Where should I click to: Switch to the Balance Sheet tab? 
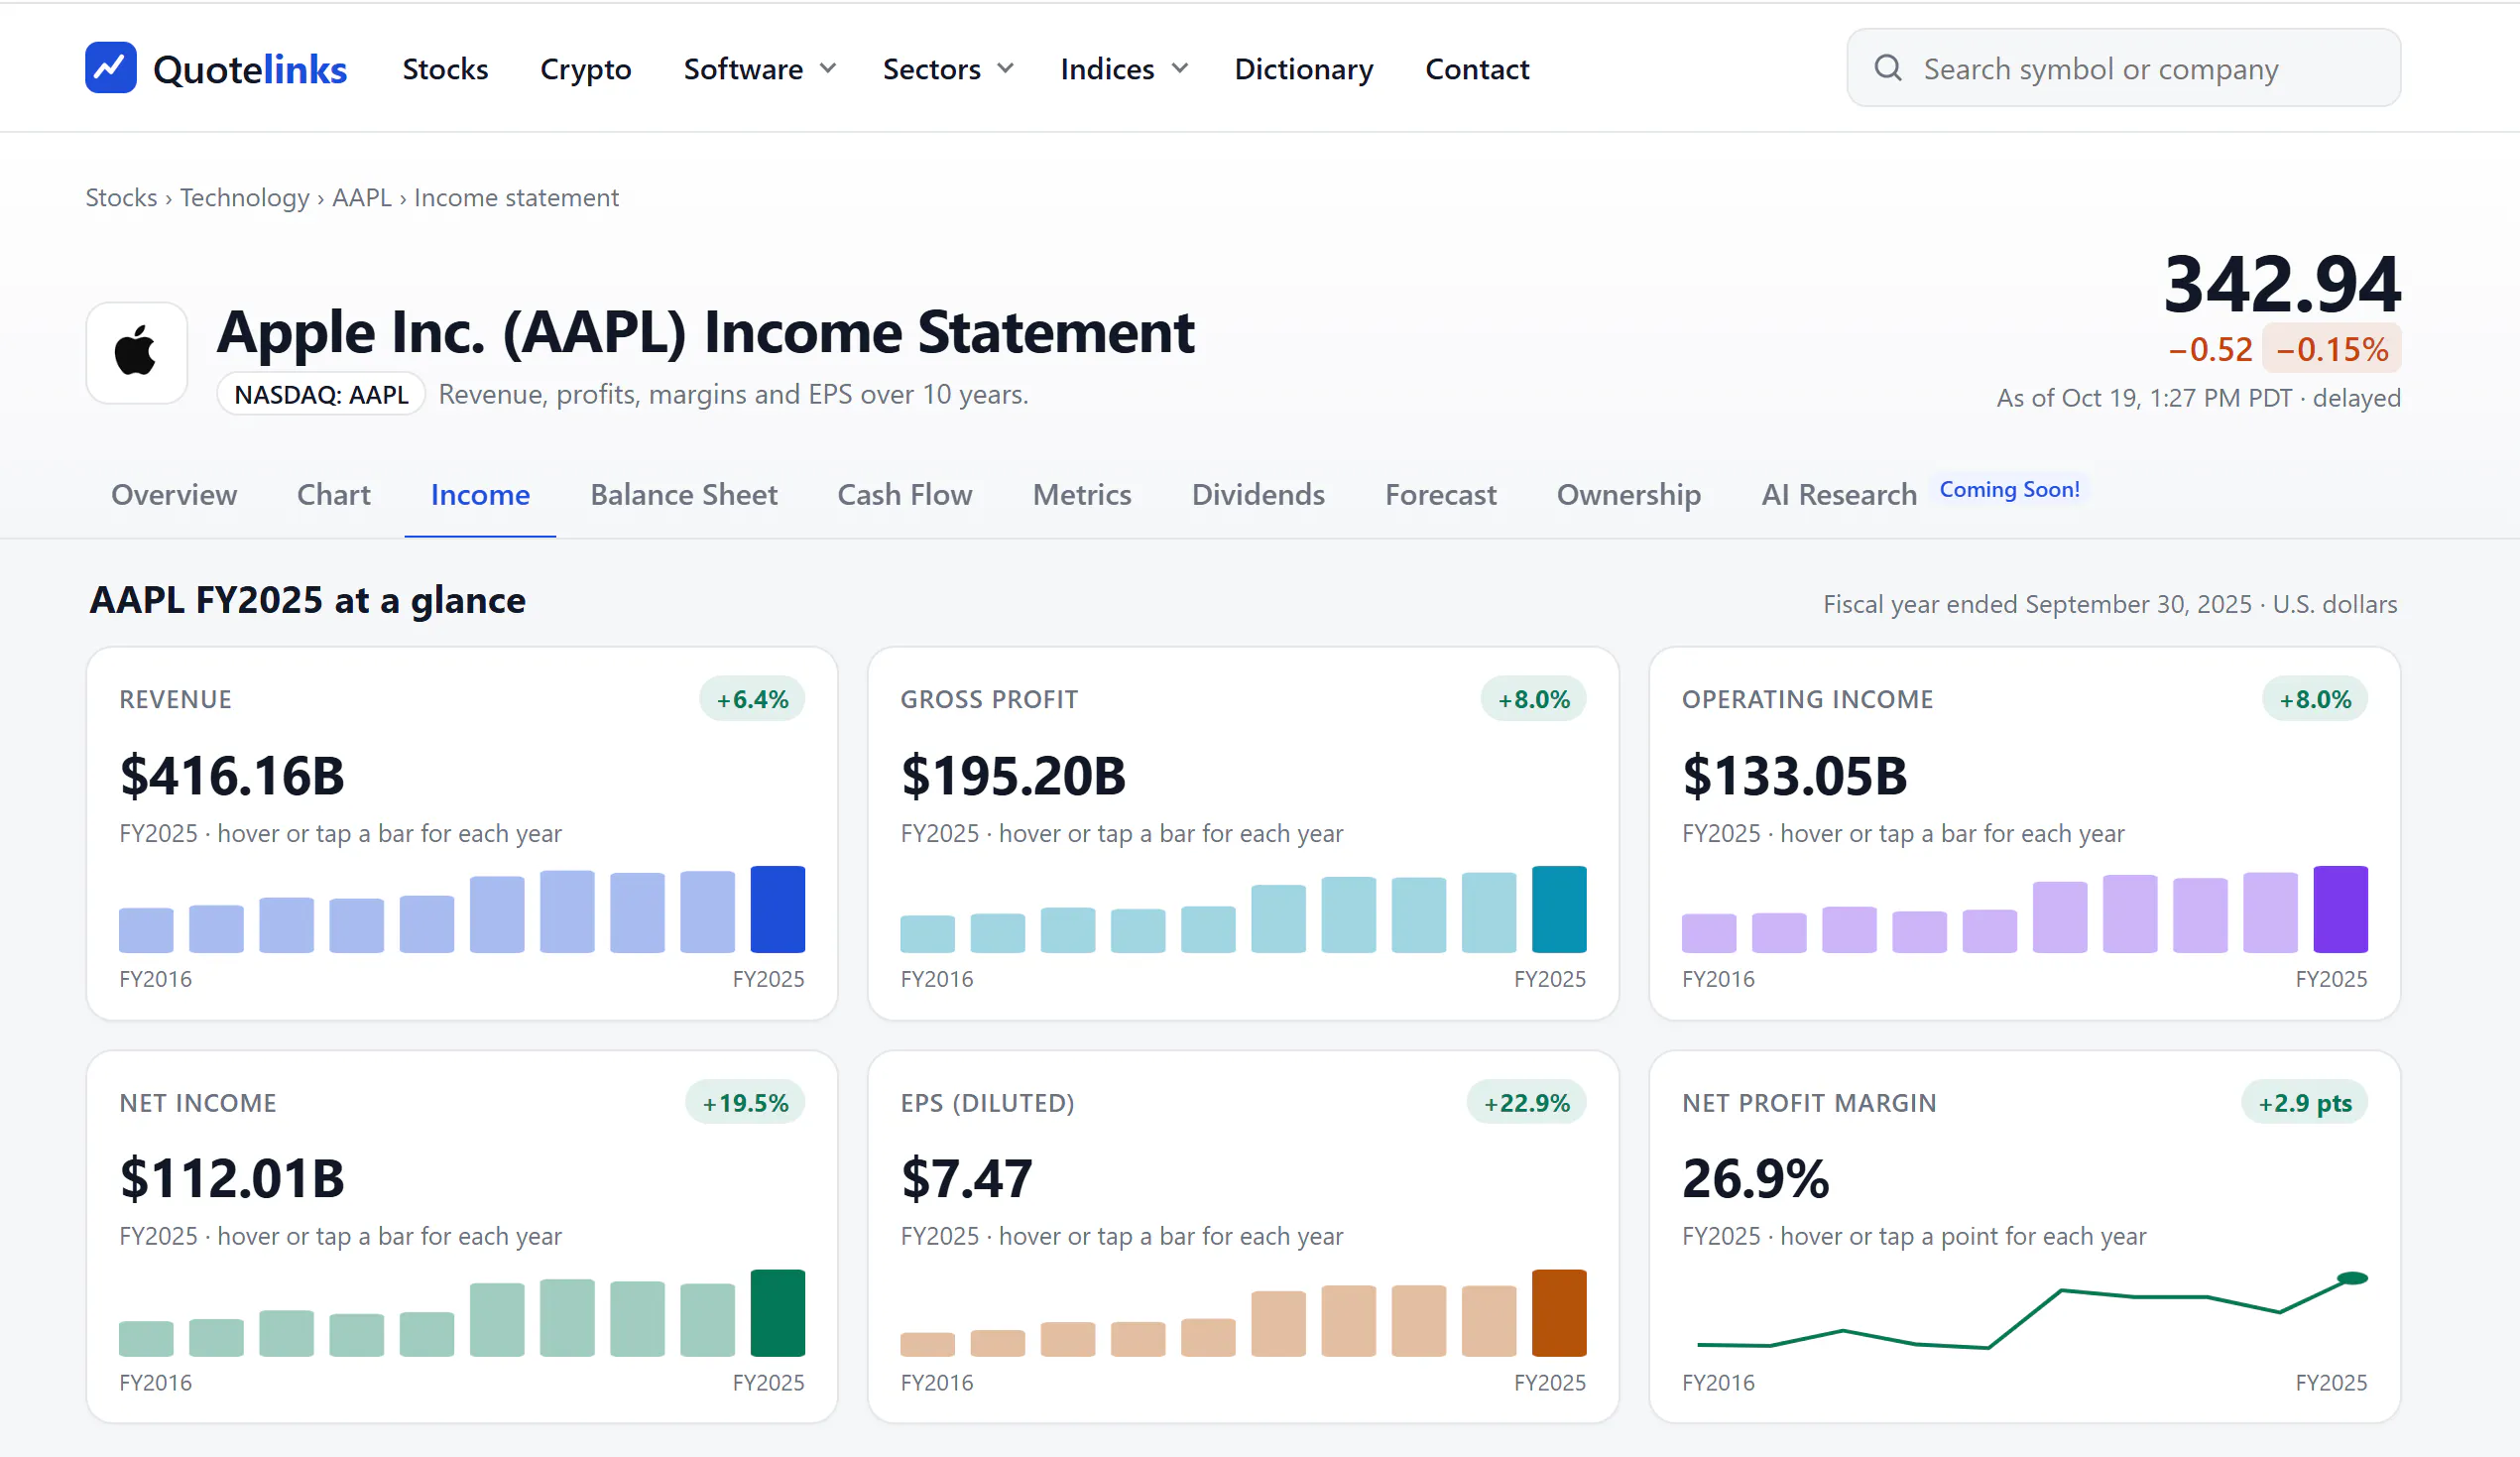point(683,495)
